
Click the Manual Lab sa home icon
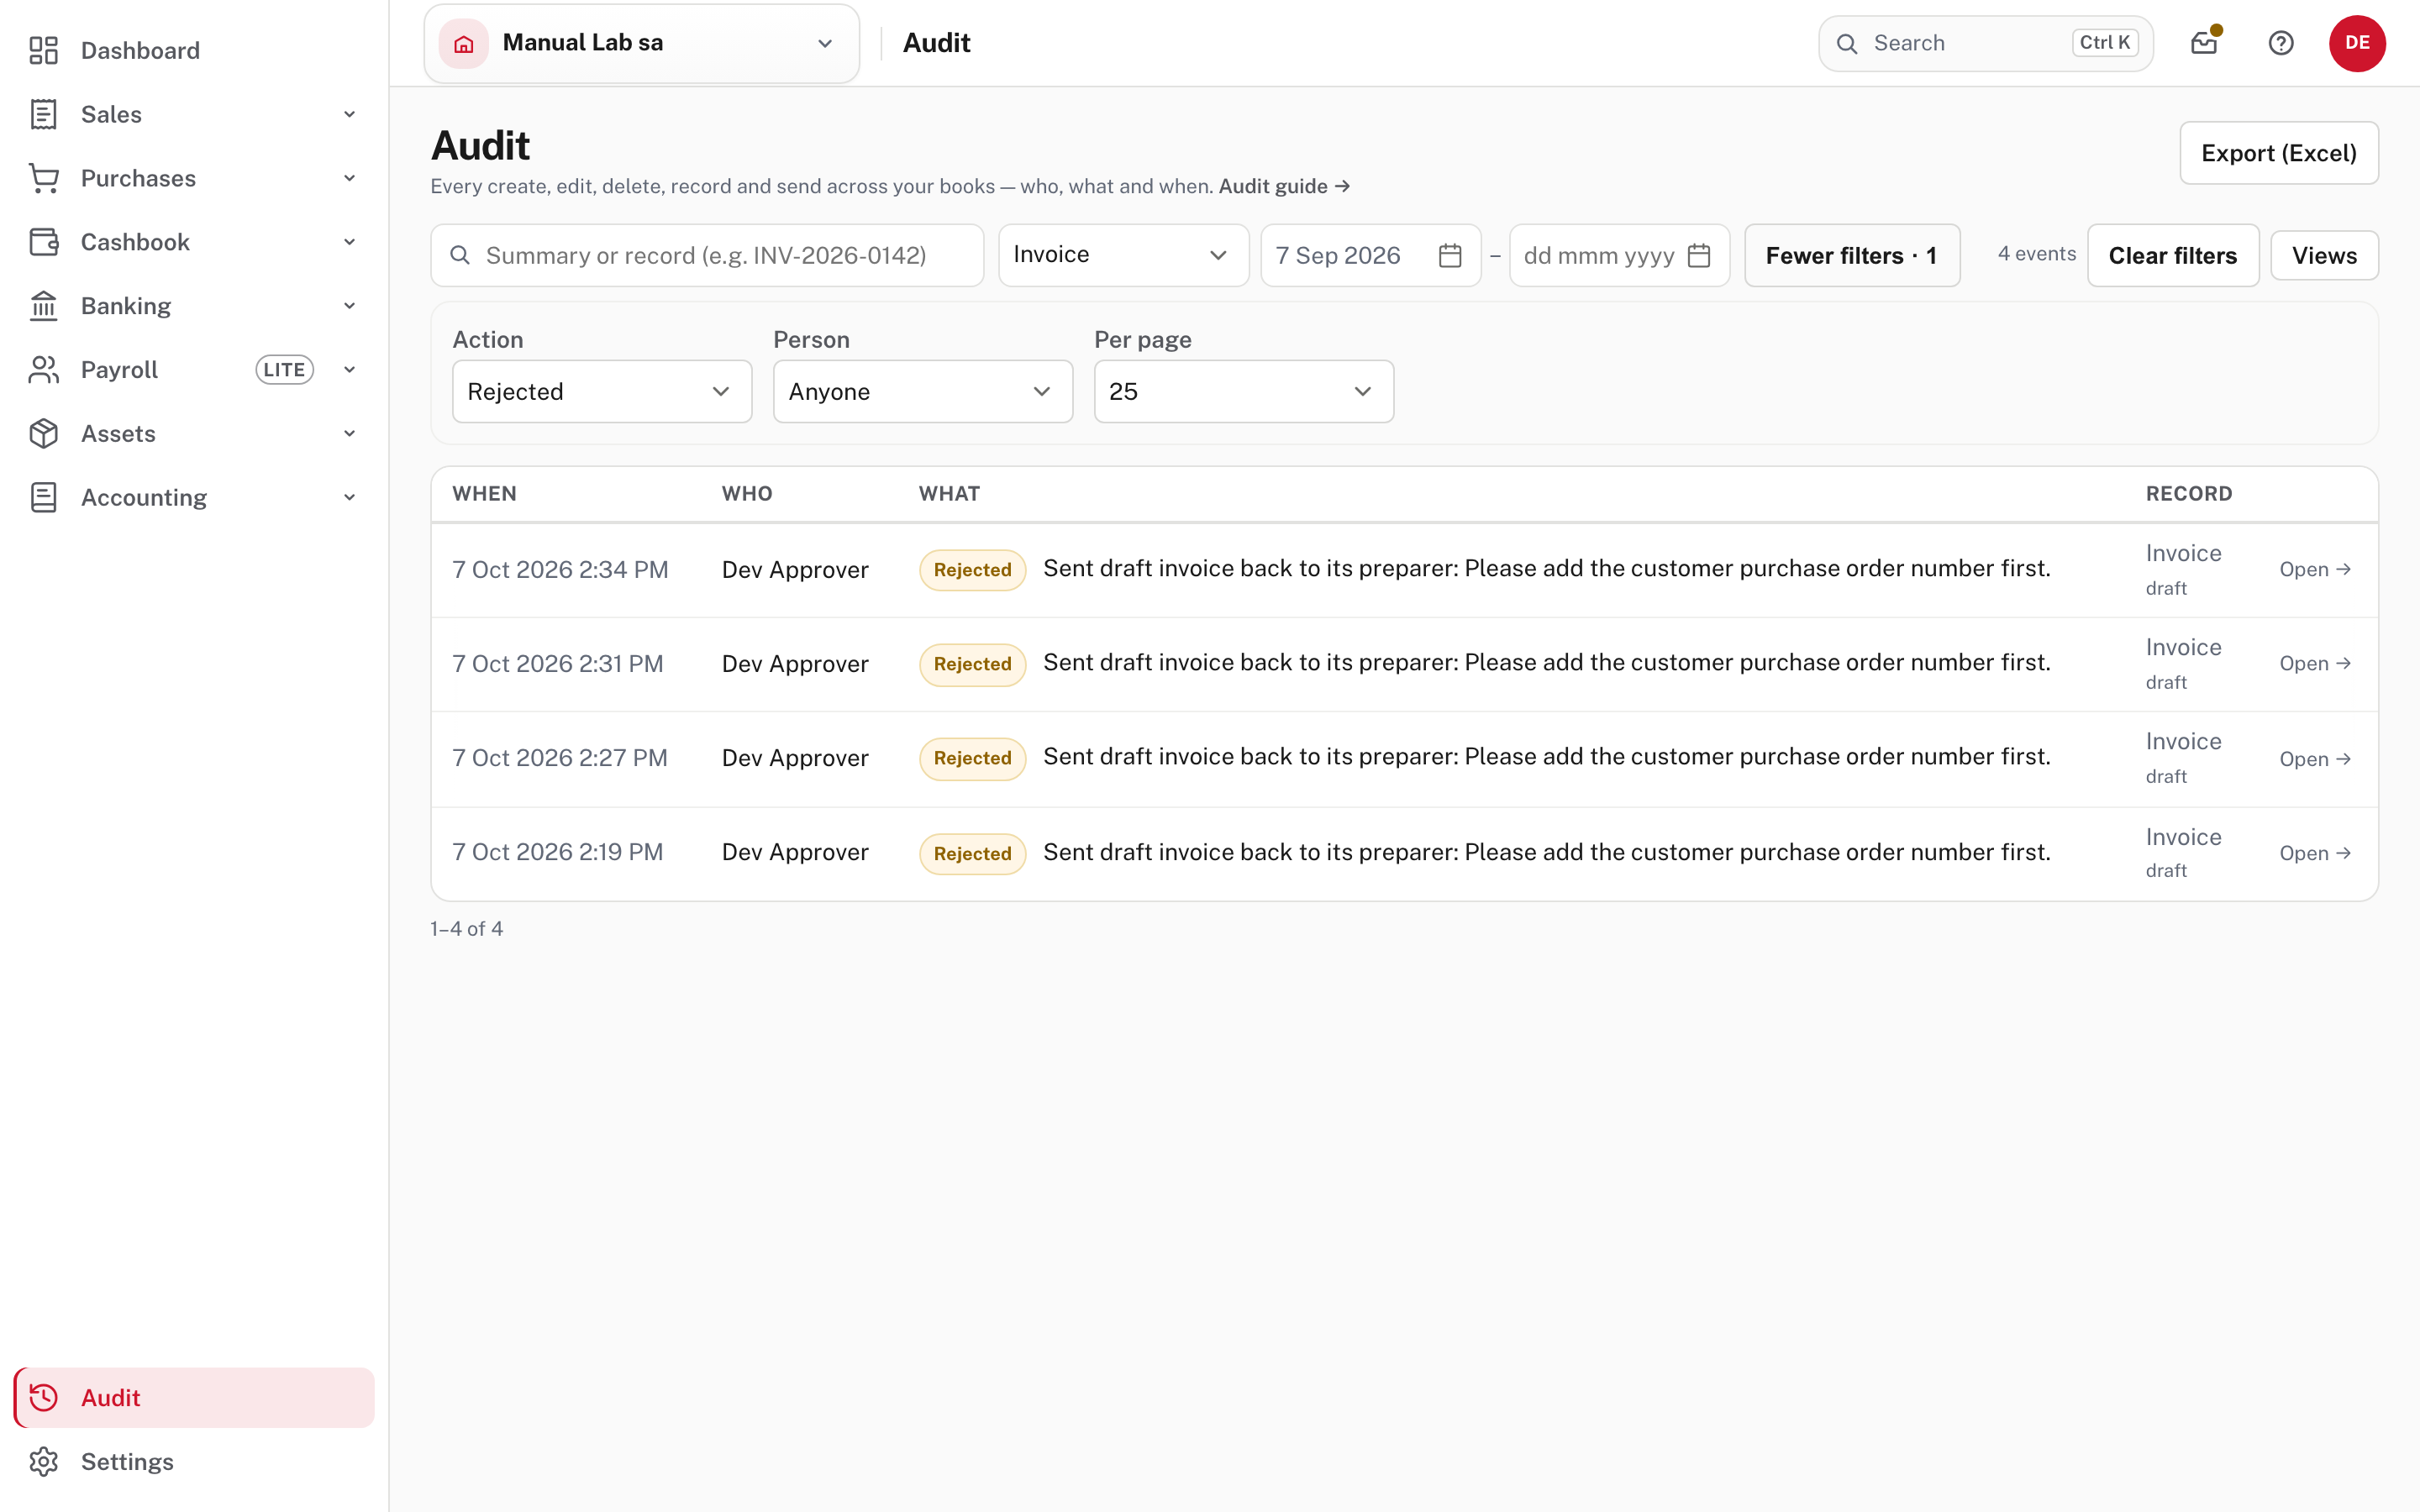[464, 43]
